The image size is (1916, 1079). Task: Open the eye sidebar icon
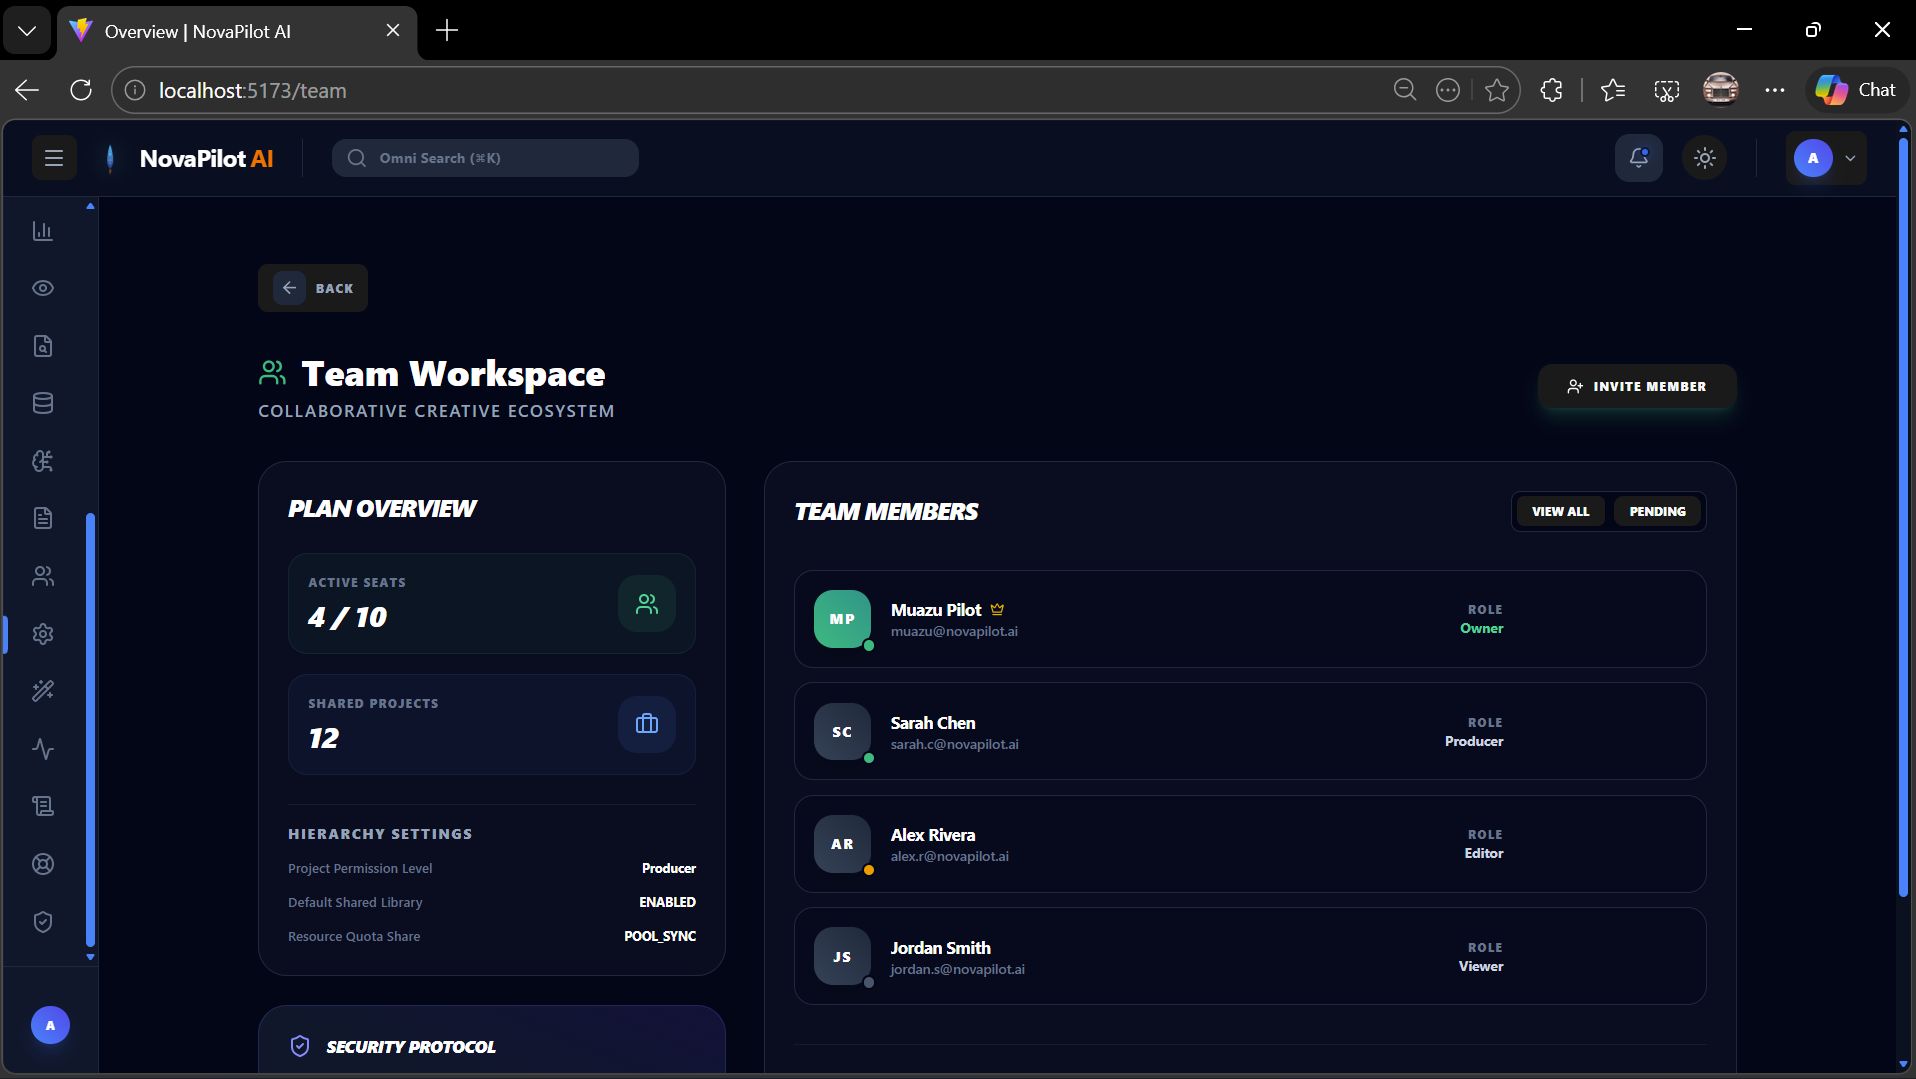43,288
